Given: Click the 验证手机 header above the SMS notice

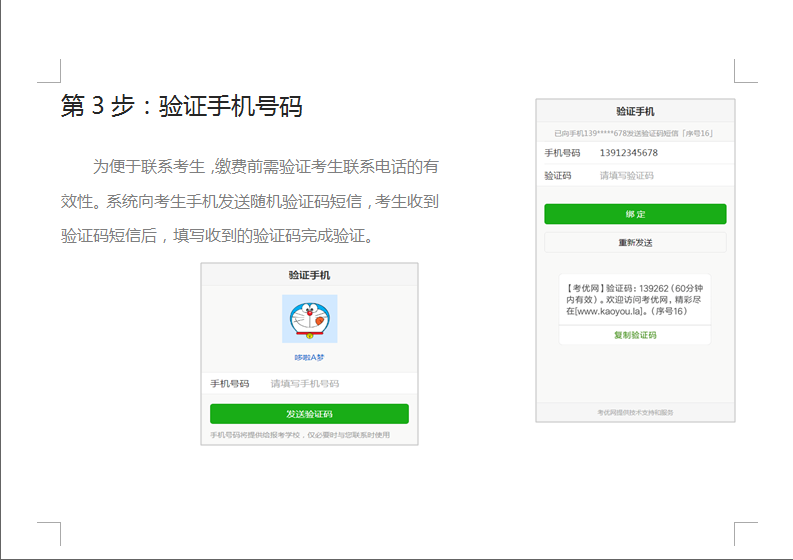Looking at the screenshot, I should 635,111.
